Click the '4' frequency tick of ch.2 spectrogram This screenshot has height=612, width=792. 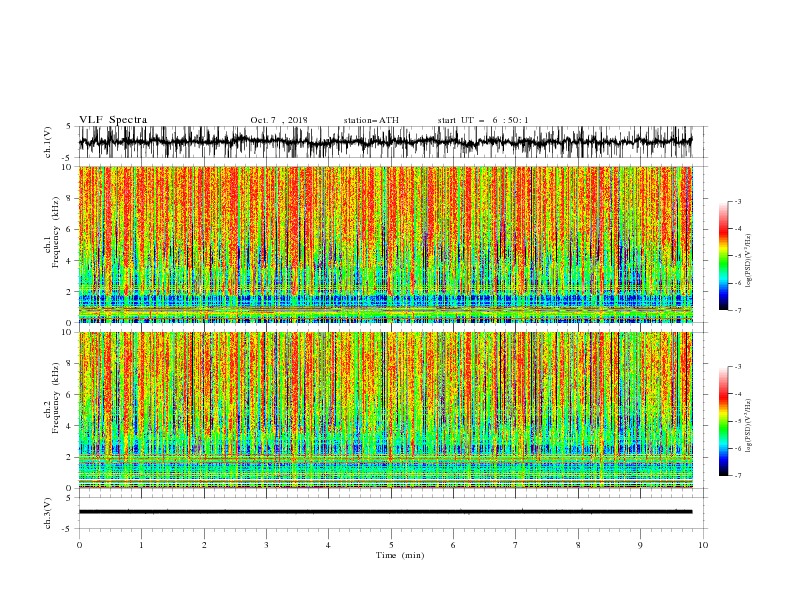[x=71, y=426]
